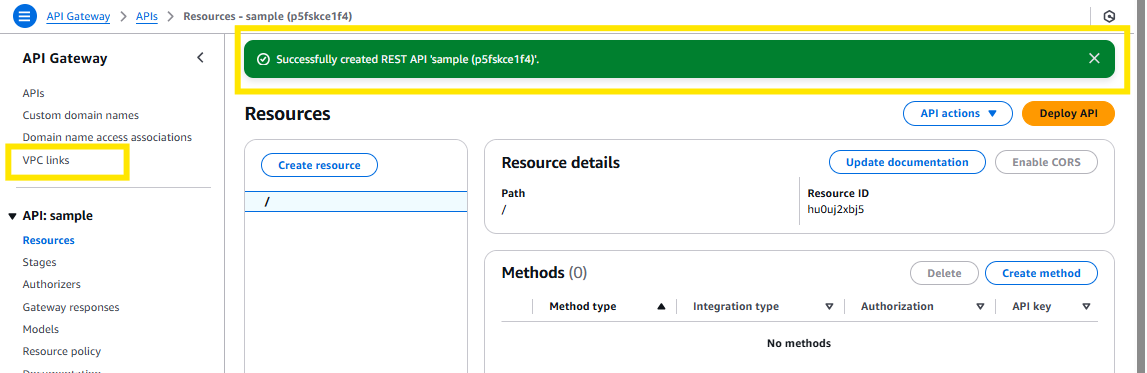
Task: Click the success checkmark icon in banner
Action: pyautogui.click(x=263, y=59)
